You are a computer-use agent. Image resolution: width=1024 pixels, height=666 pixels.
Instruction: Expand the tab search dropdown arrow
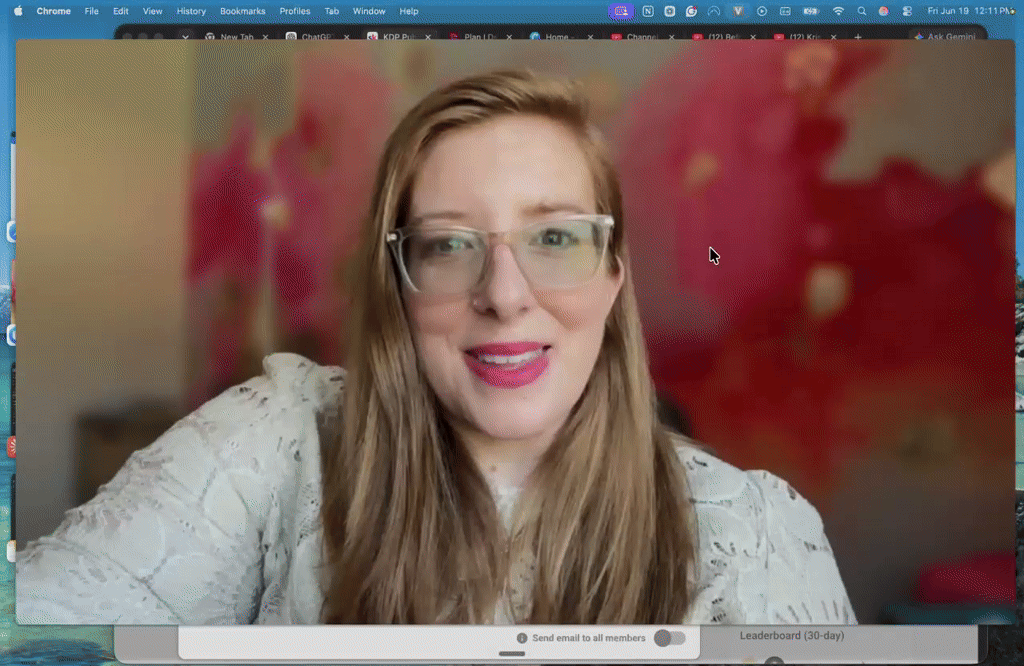[x=185, y=37]
